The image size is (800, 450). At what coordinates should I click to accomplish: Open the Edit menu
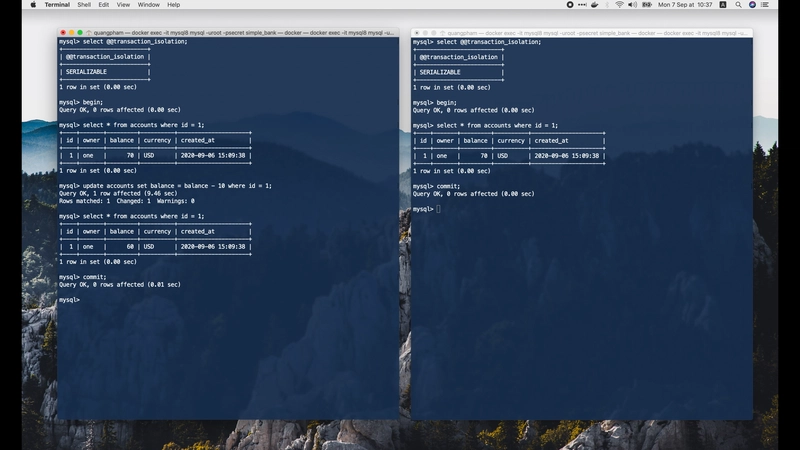[x=104, y=5]
